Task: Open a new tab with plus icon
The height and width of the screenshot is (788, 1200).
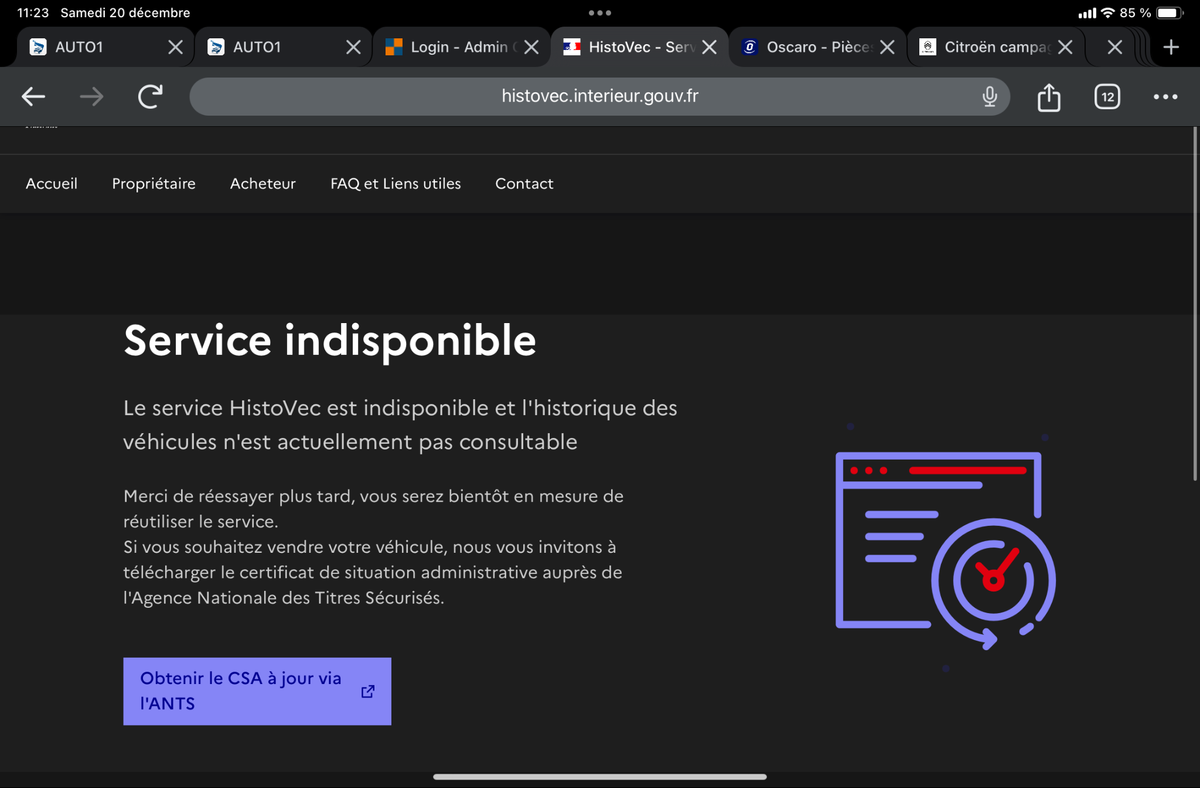Action: tap(1172, 47)
